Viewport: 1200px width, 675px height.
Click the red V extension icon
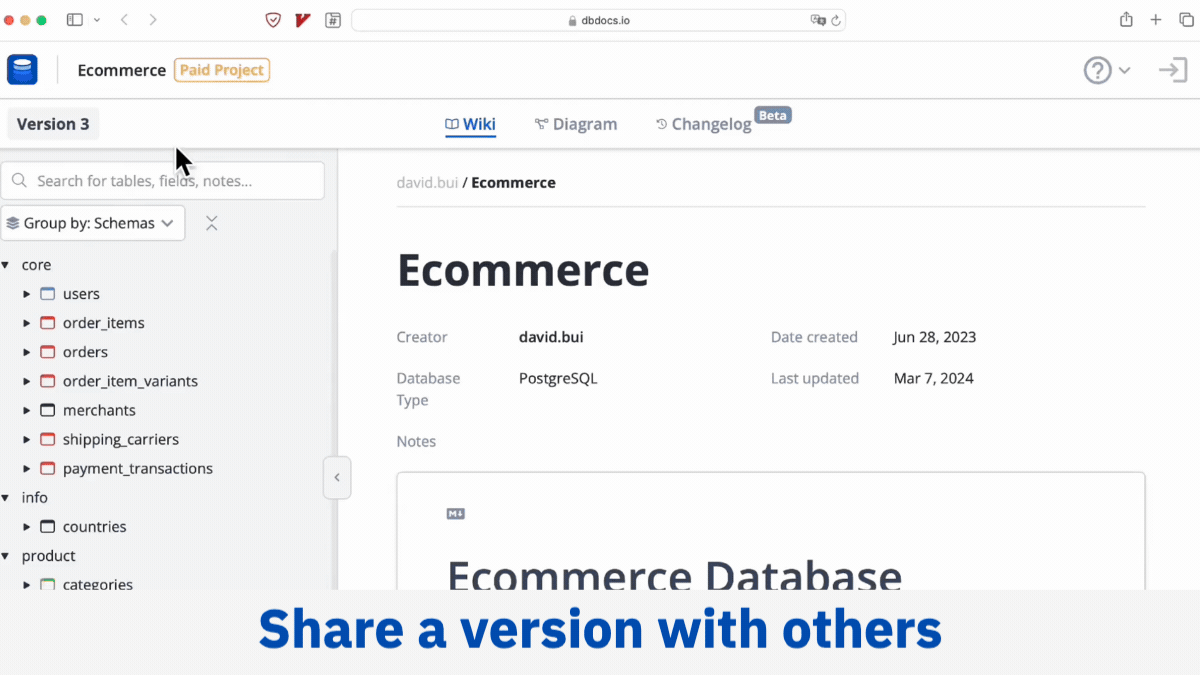point(303,20)
